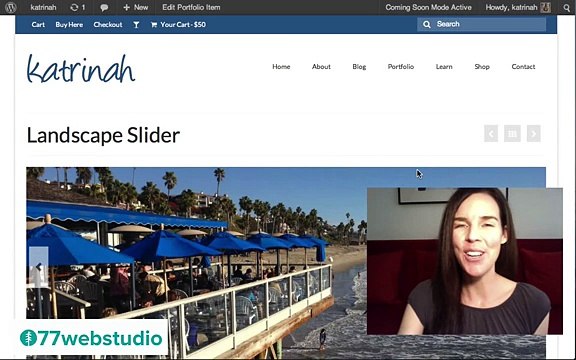Open the Shop menu item

[482, 66]
